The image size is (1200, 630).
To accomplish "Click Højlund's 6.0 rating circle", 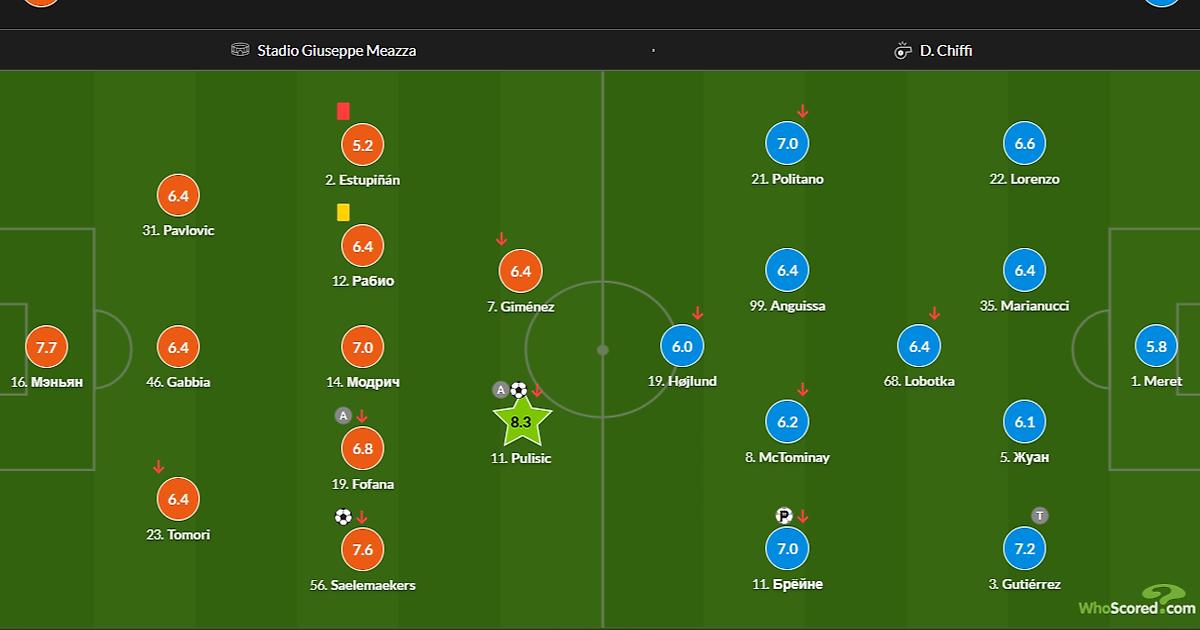I will tap(682, 347).
